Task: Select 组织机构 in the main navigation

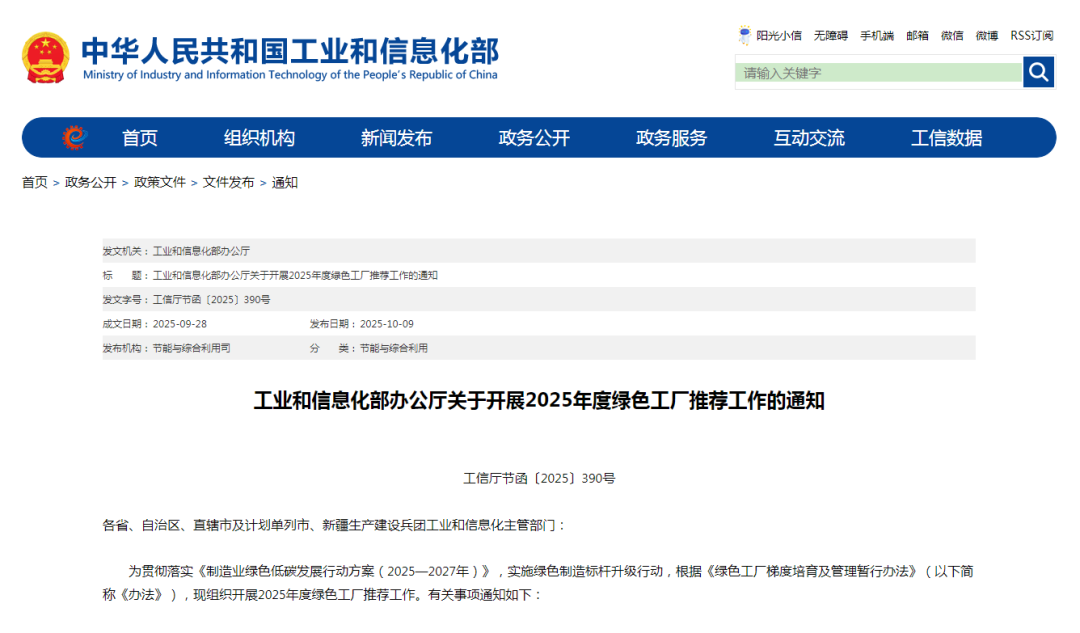Action: [259, 138]
